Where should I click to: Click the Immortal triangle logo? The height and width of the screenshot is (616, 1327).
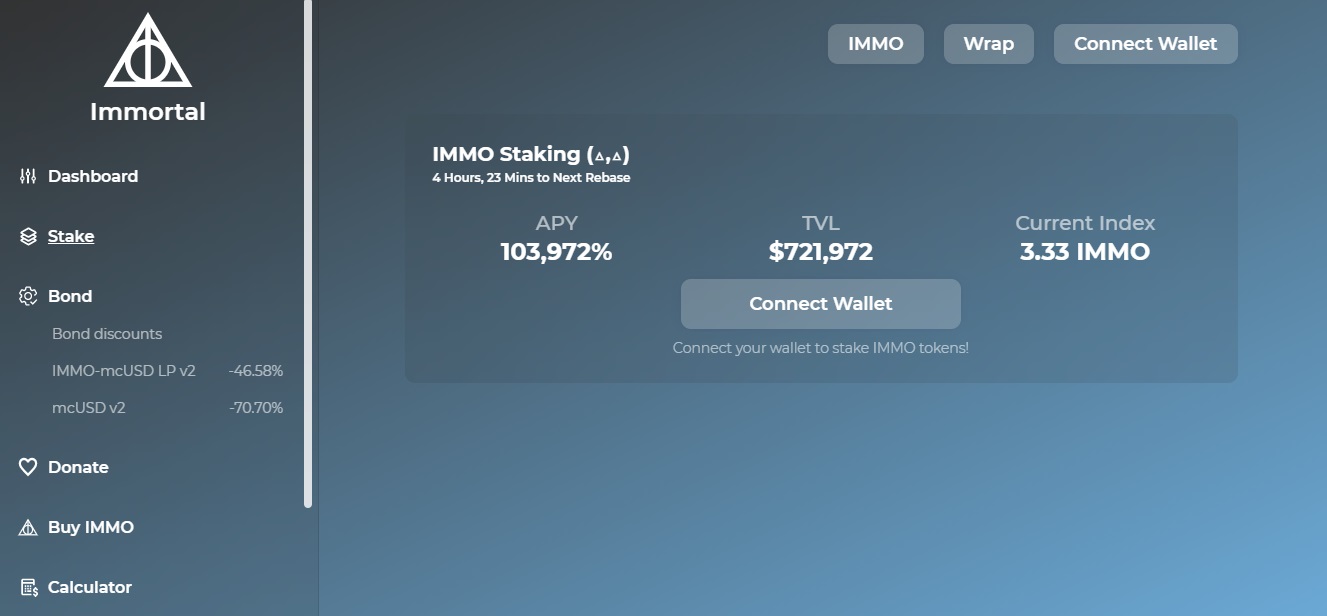[148, 50]
